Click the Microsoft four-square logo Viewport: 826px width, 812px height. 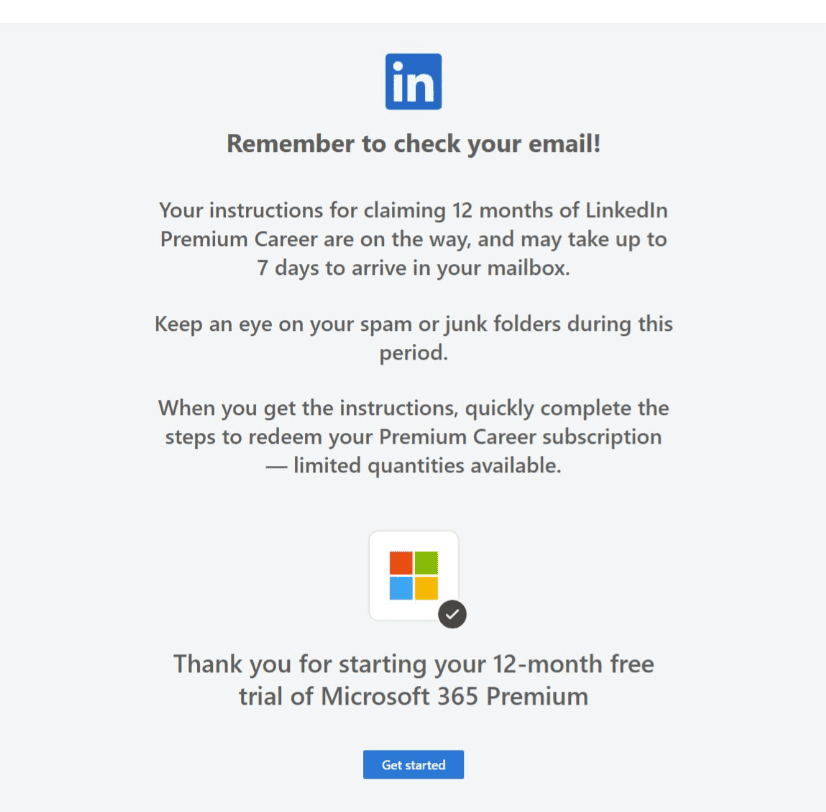(413, 575)
